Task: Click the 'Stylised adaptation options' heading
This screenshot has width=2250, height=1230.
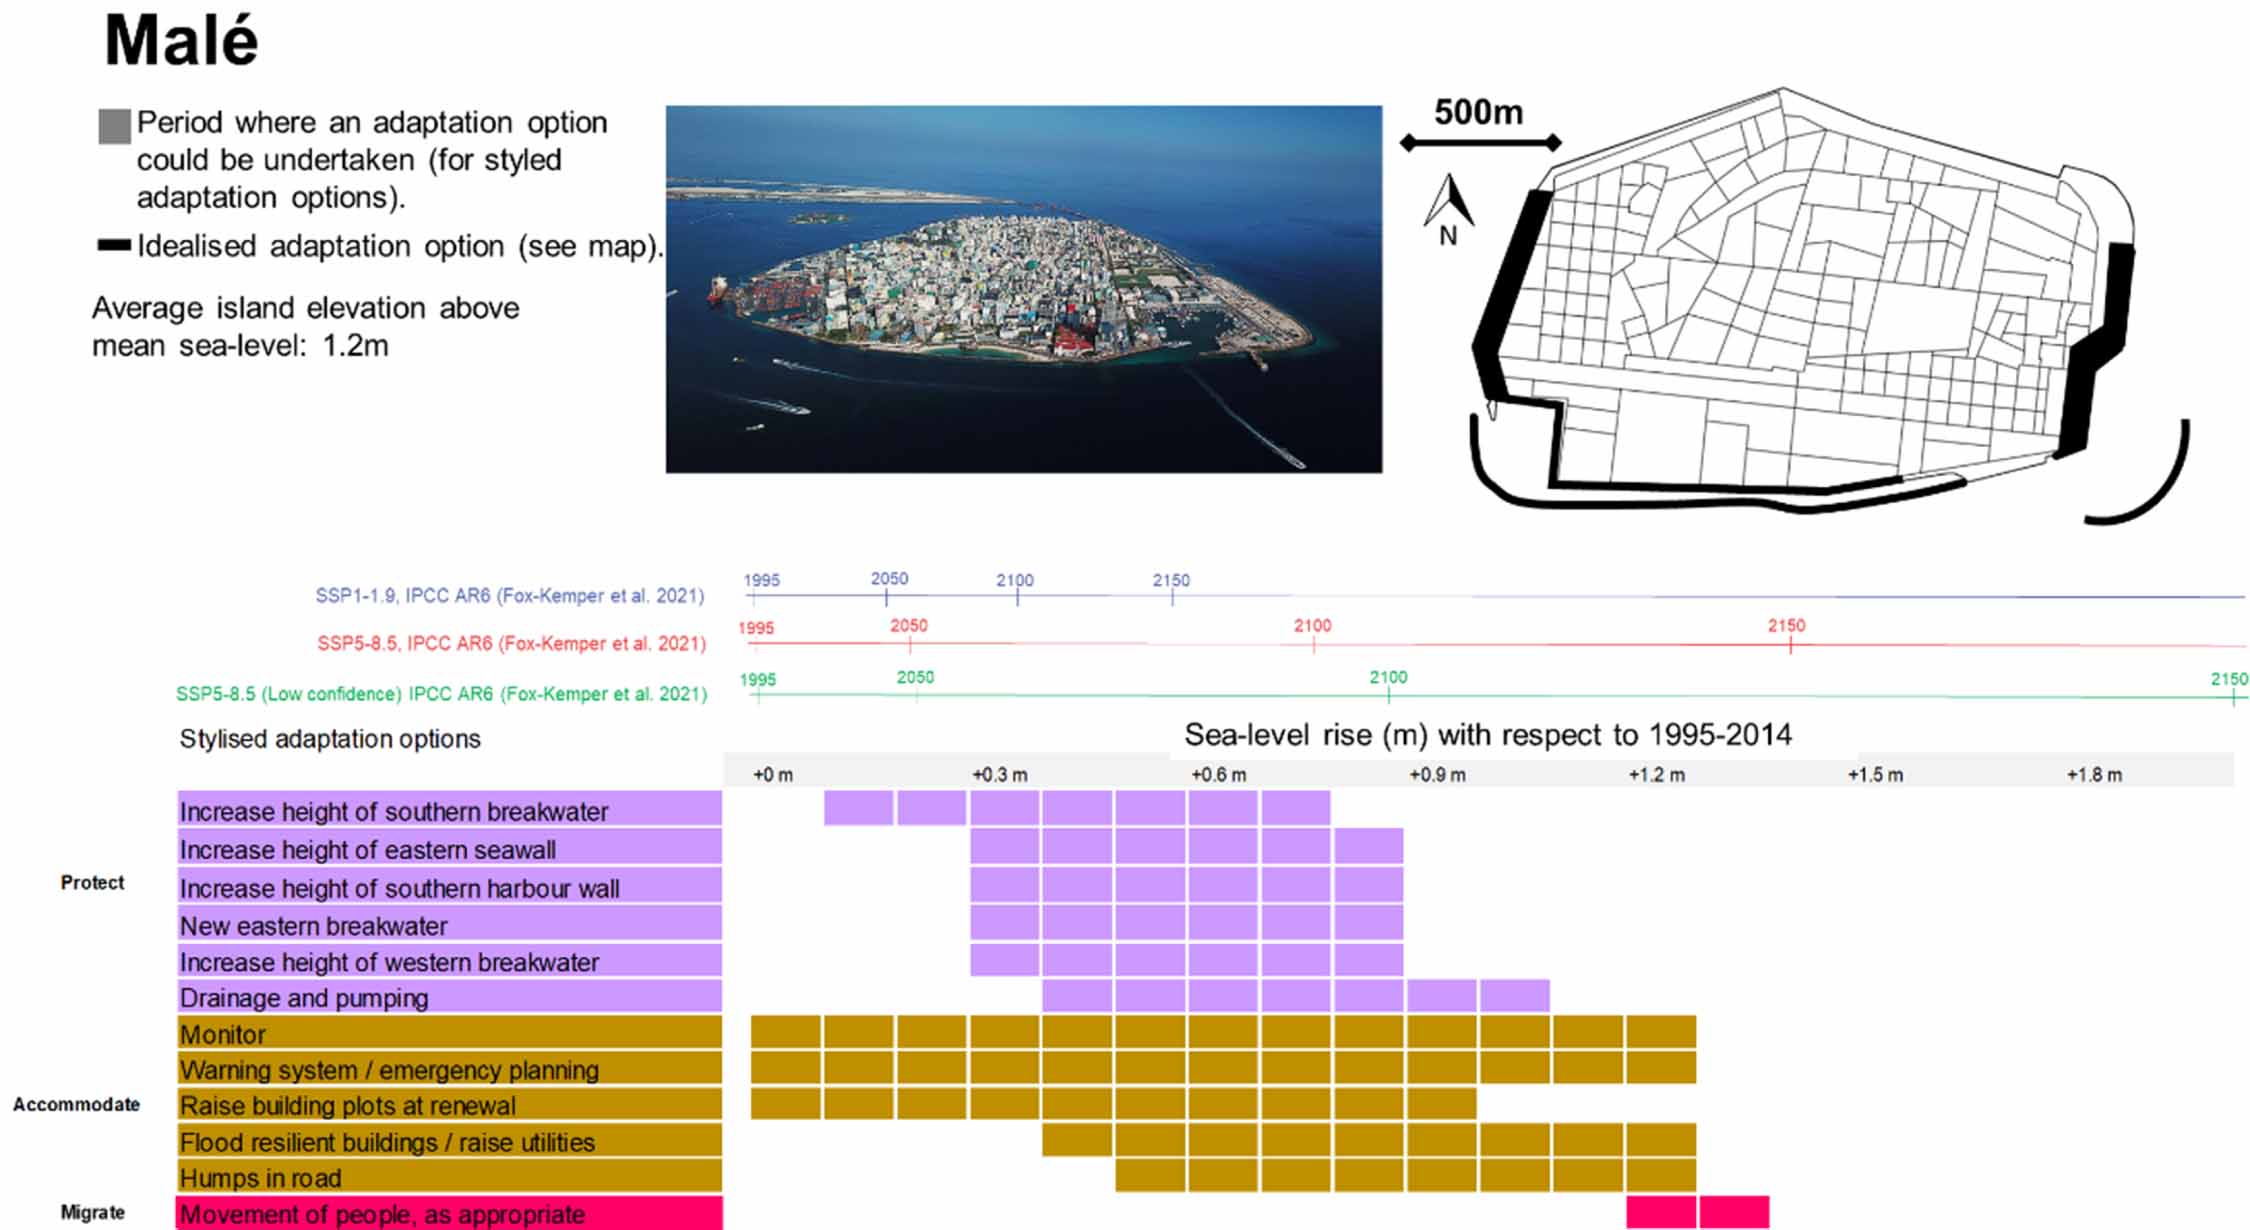Action: tap(330, 739)
